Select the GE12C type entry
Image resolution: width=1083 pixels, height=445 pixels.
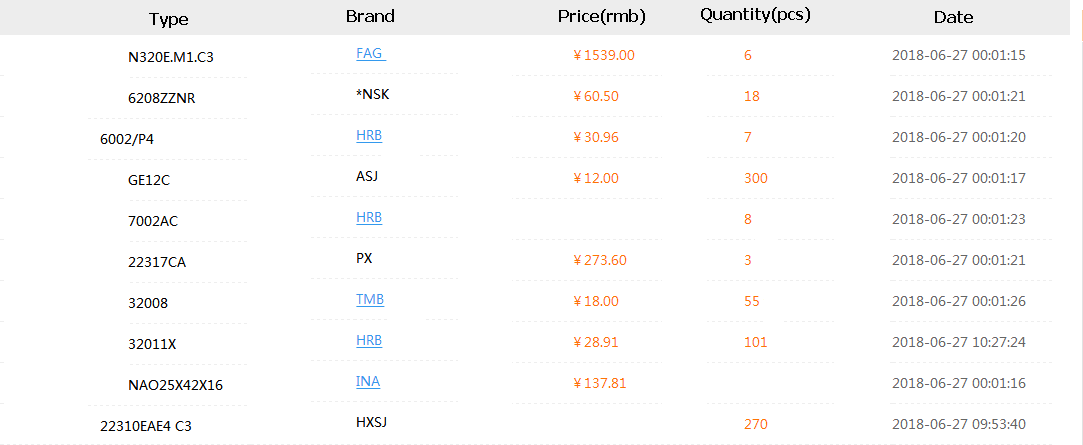coord(149,180)
